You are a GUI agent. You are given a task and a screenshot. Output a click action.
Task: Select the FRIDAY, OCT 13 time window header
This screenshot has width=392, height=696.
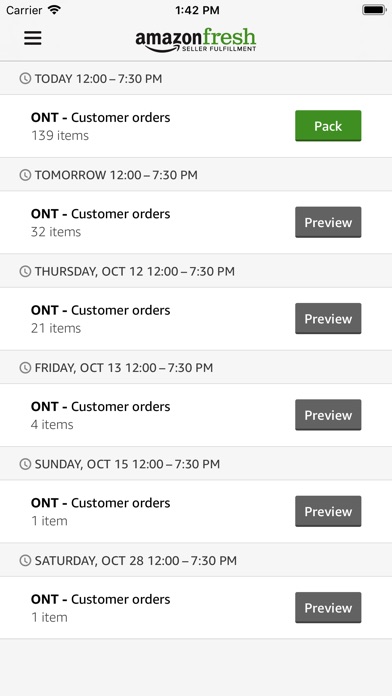click(x=196, y=368)
